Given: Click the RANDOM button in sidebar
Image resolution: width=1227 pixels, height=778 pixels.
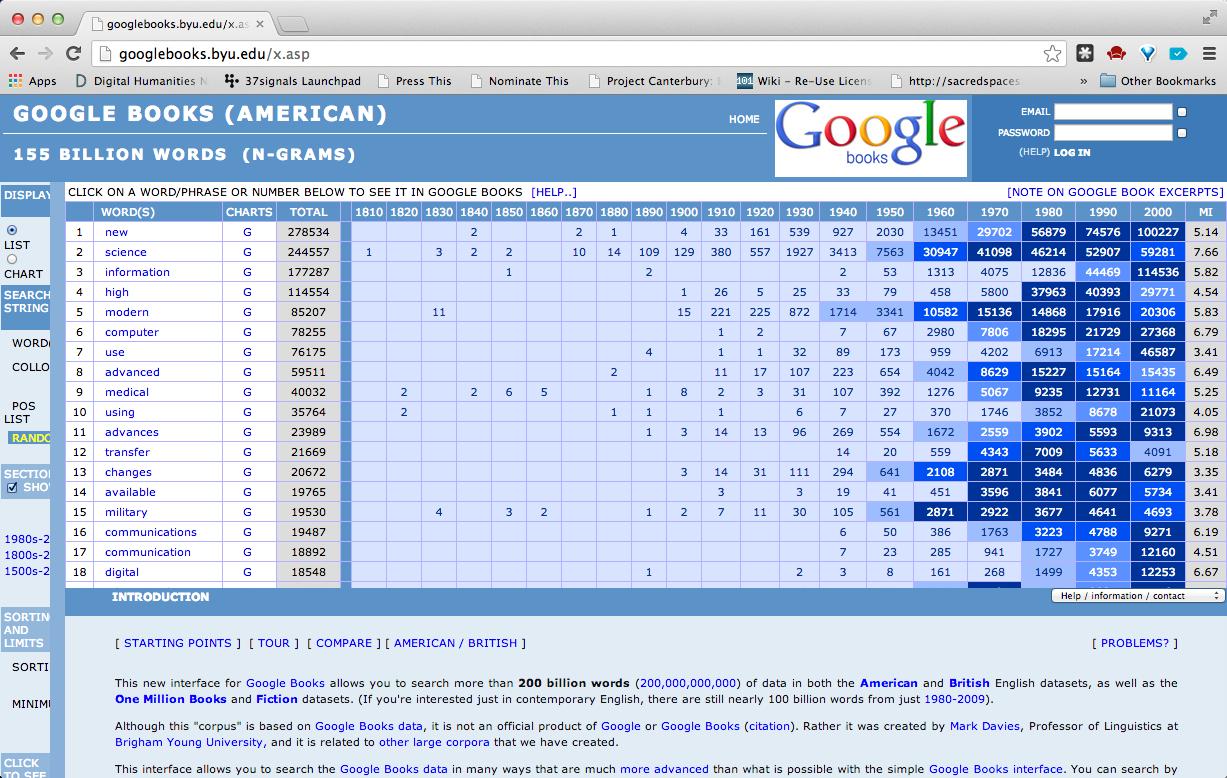Looking at the screenshot, I should click(29, 438).
